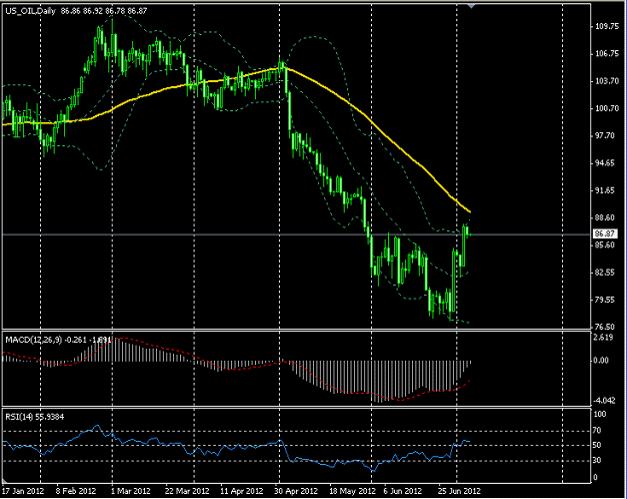Image resolution: width=627 pixels, height=499 pixels.
Task: Click the 17 Jan 2012 date label
Action: [23, 491]
